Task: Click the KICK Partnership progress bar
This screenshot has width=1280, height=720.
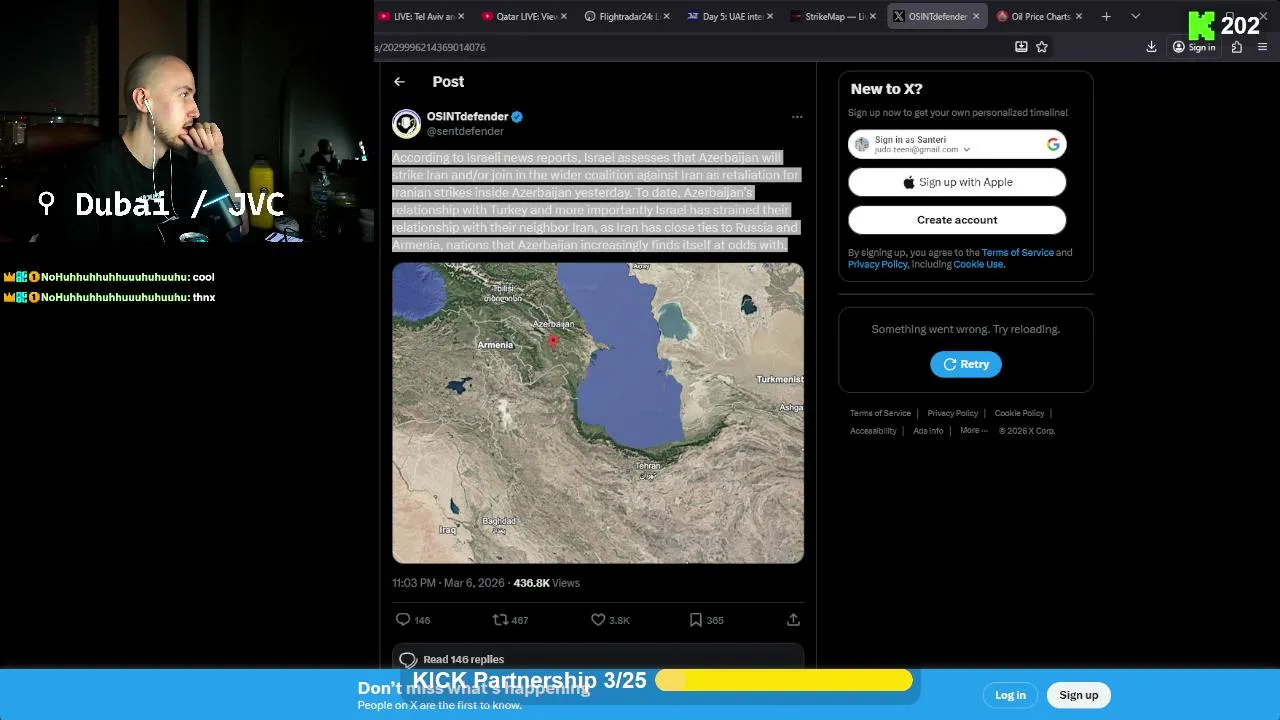Action: (783, 681)
